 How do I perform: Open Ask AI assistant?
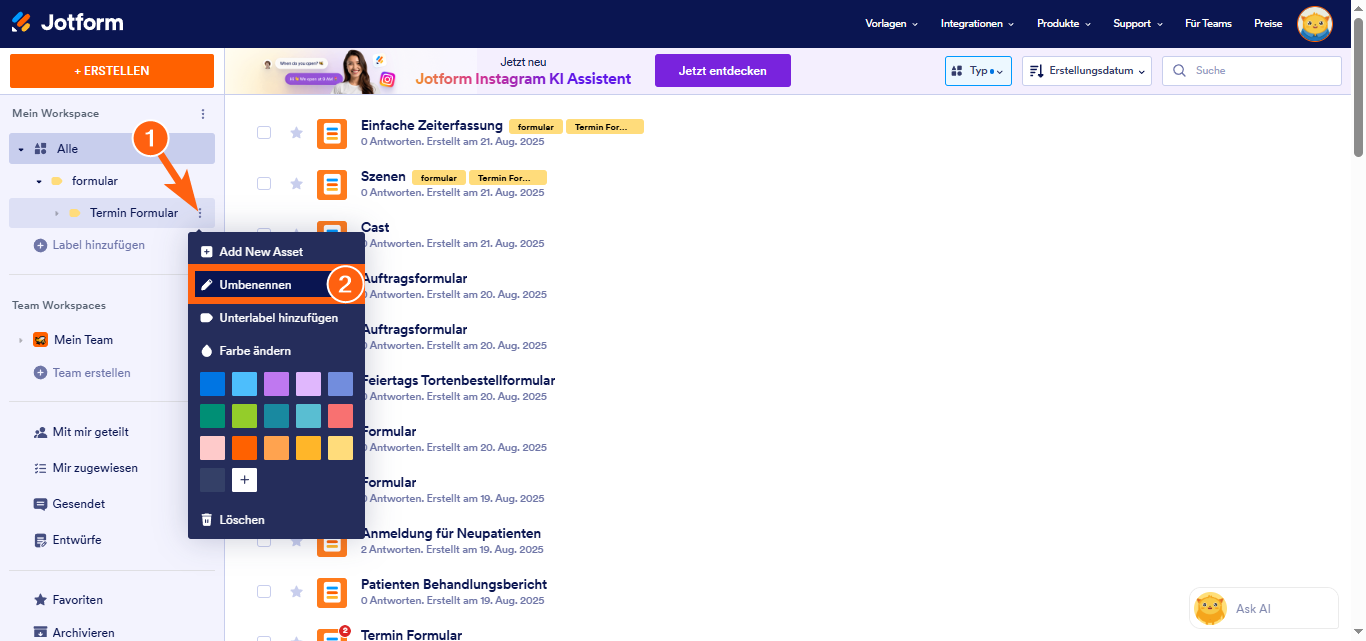pos(1263,608)
